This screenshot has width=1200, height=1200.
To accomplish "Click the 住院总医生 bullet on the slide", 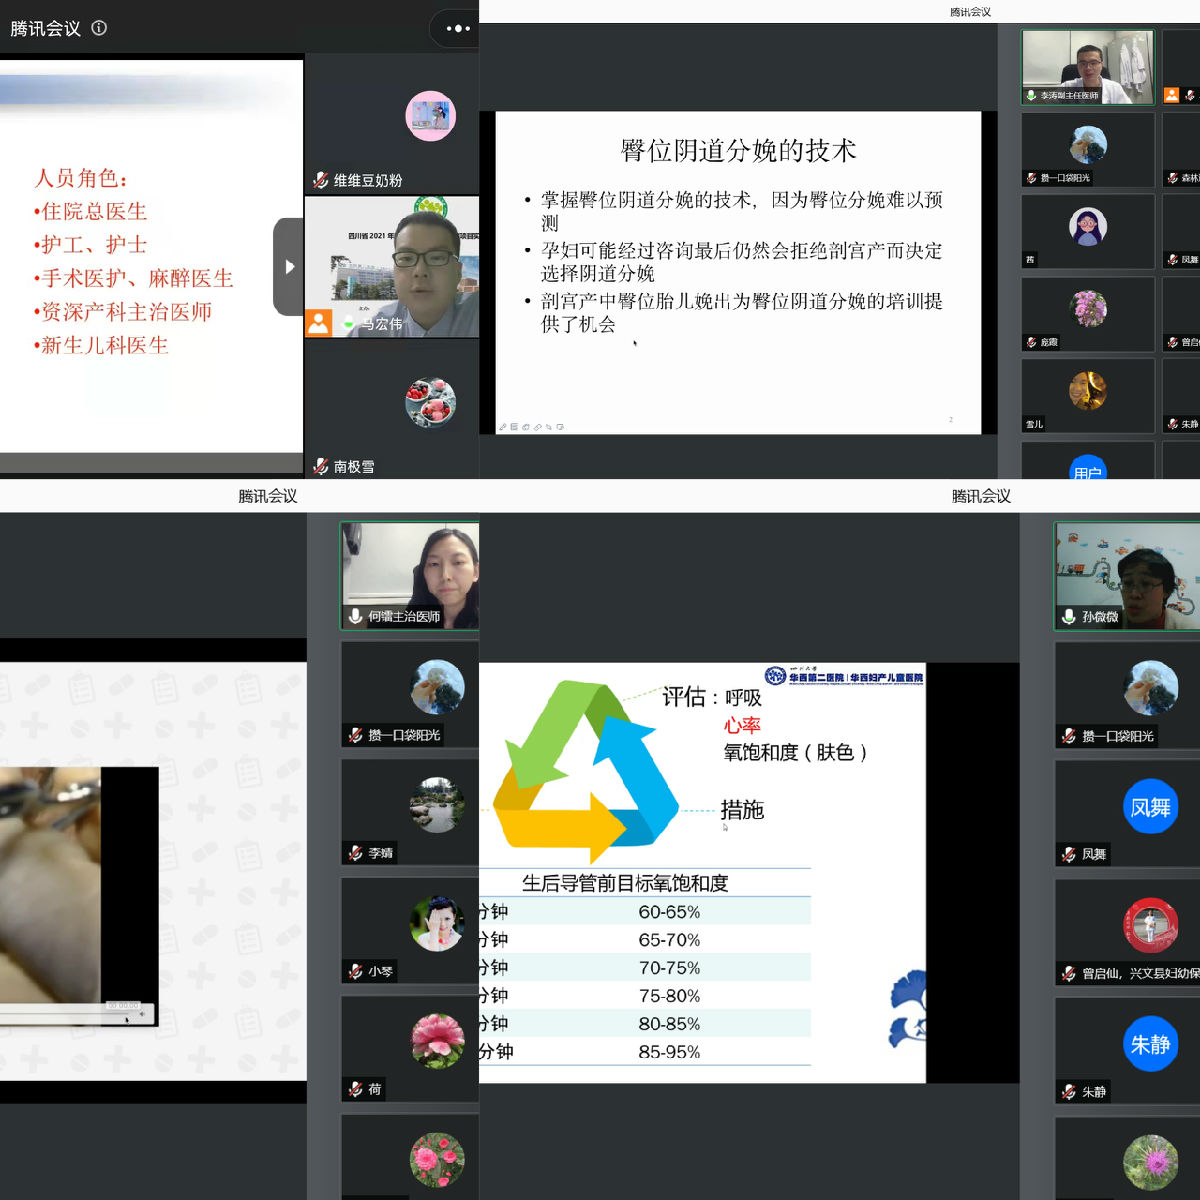I will tap(90, 212).
